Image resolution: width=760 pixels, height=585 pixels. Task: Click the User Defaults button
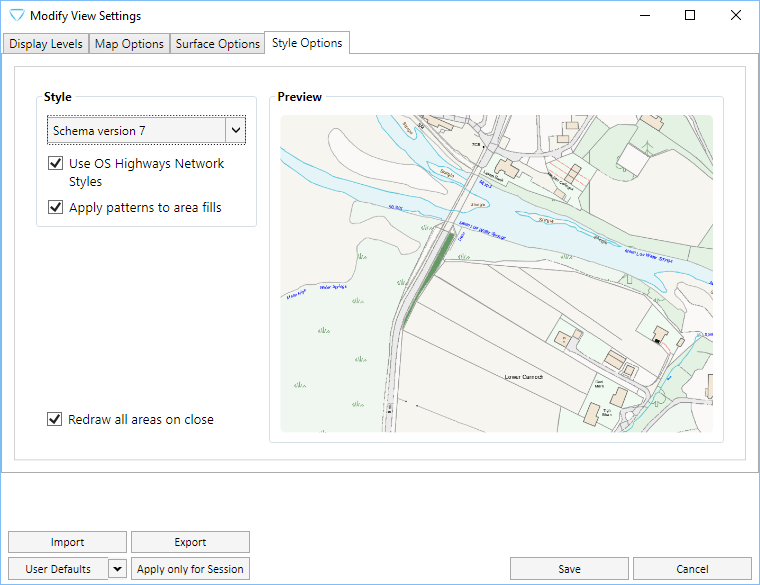(x=58, y=569)
